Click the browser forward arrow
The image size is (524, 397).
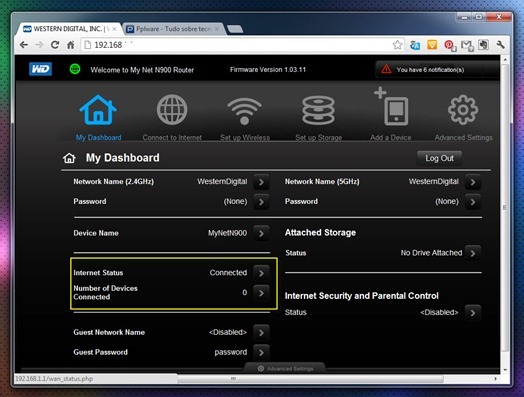pos(39,45)
